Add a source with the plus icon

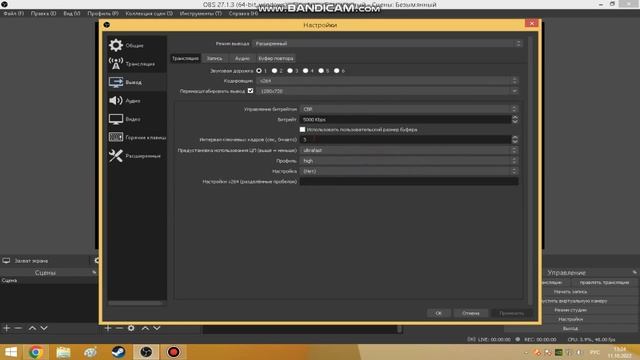click(108, 328)
